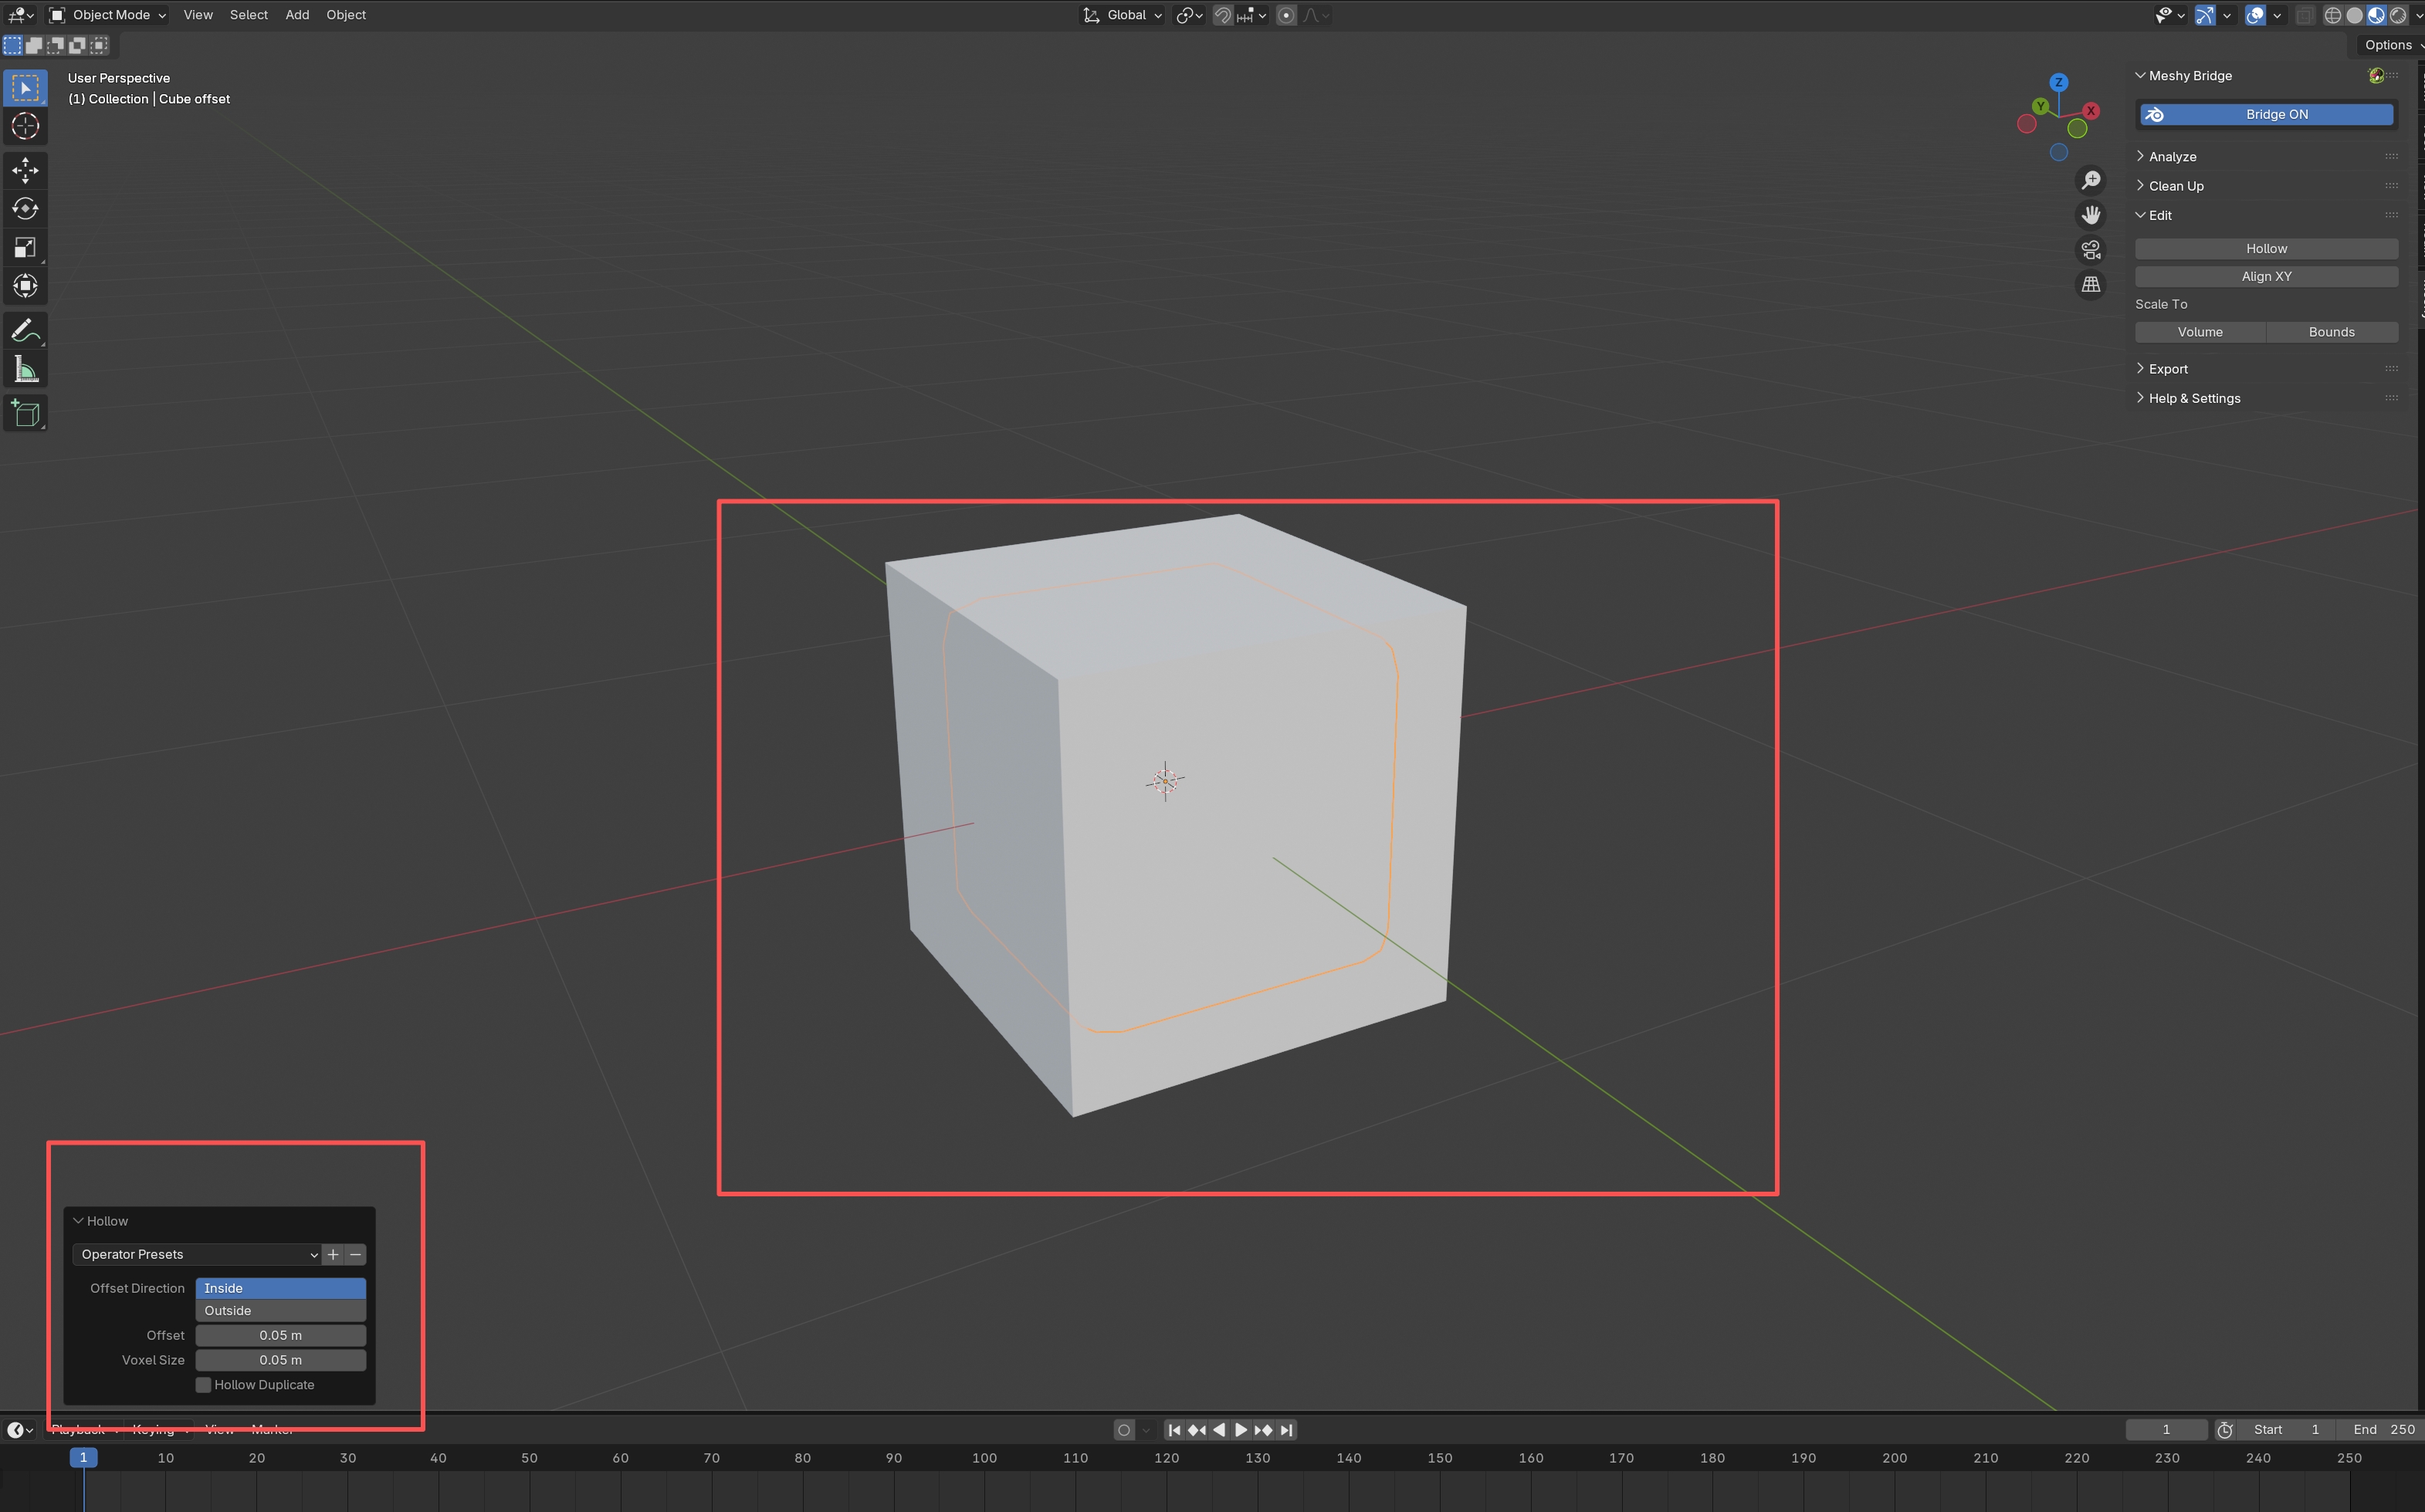Activate the Annotate pencil tool
This screenshot has width=2425, height=1512.
(x=25, y=331)
